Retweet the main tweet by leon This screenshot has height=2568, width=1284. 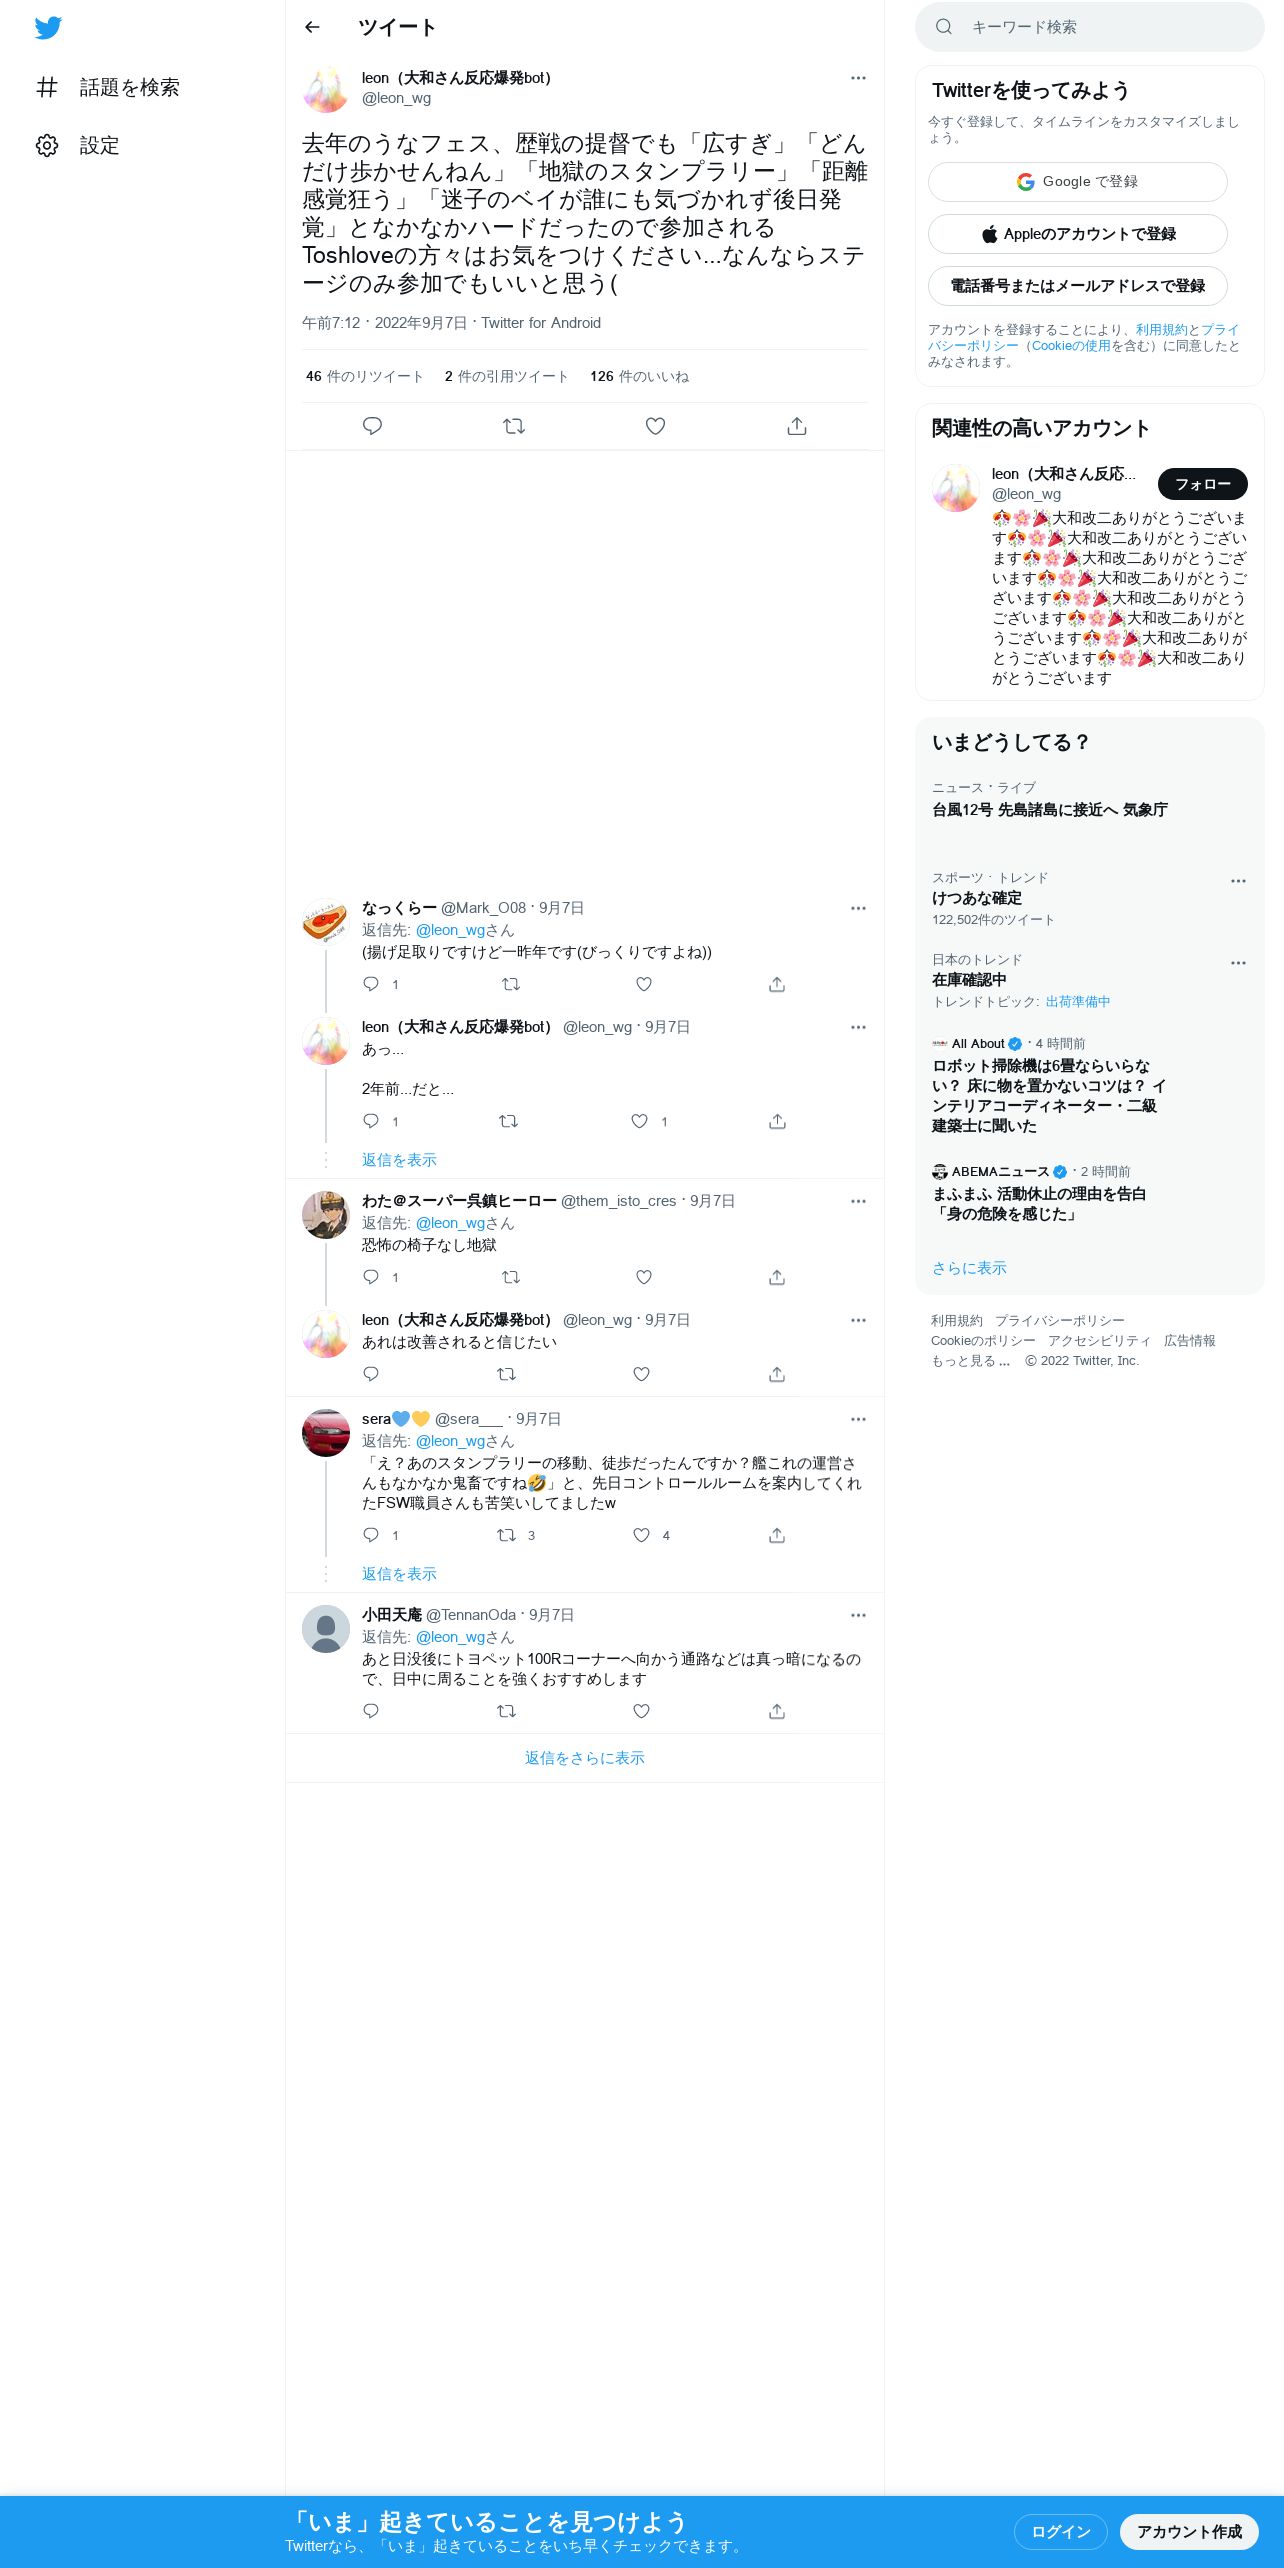(514, 426)
